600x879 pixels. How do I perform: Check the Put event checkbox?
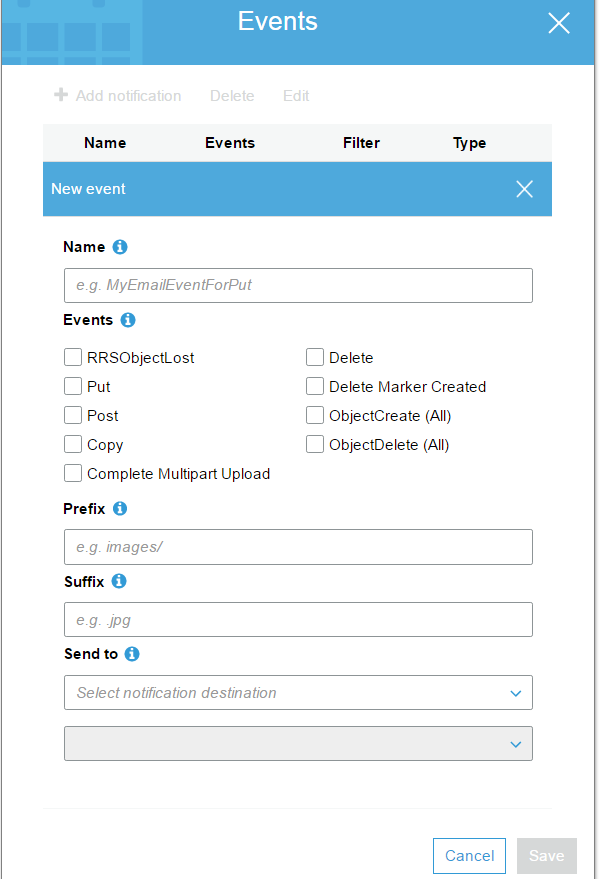tap(73, 386)
